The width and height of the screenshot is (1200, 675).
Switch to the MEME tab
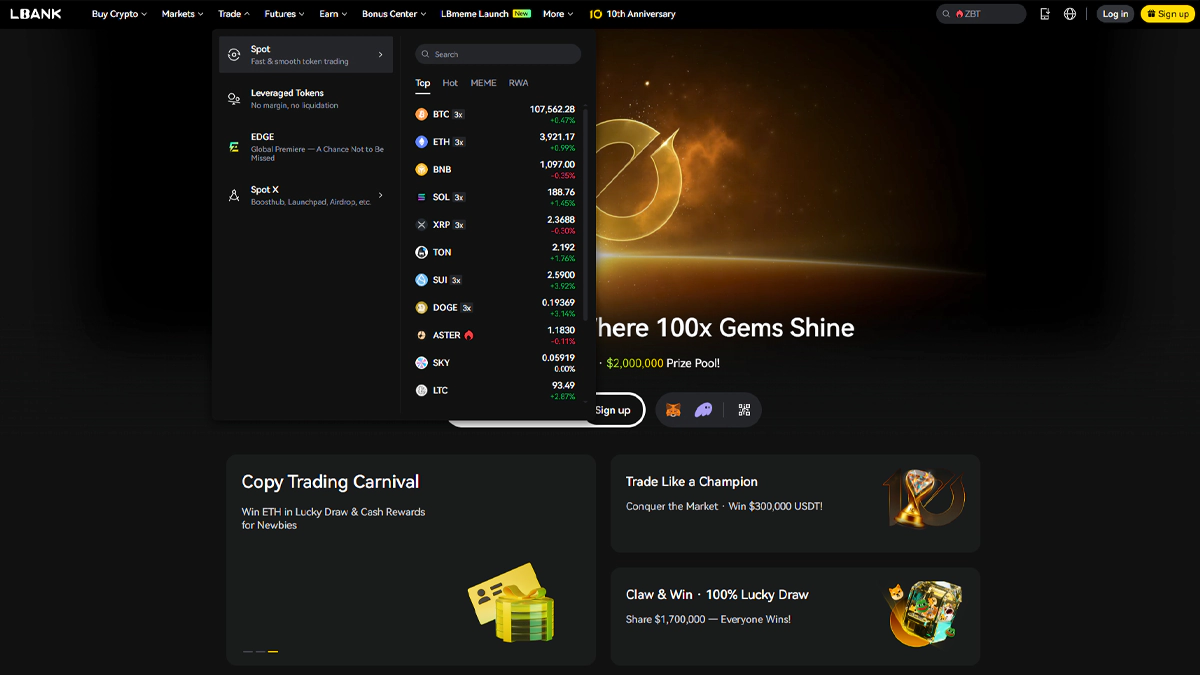[x=483, y=83]
